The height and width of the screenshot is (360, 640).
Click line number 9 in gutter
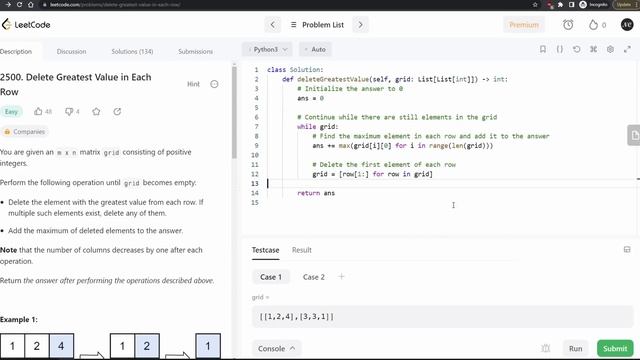tap(256, 146)
